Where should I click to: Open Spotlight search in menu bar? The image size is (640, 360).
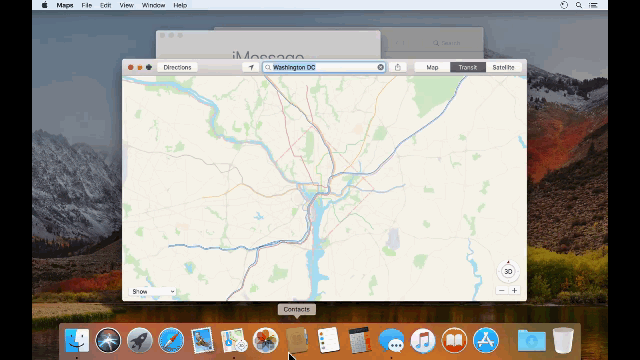579,5
